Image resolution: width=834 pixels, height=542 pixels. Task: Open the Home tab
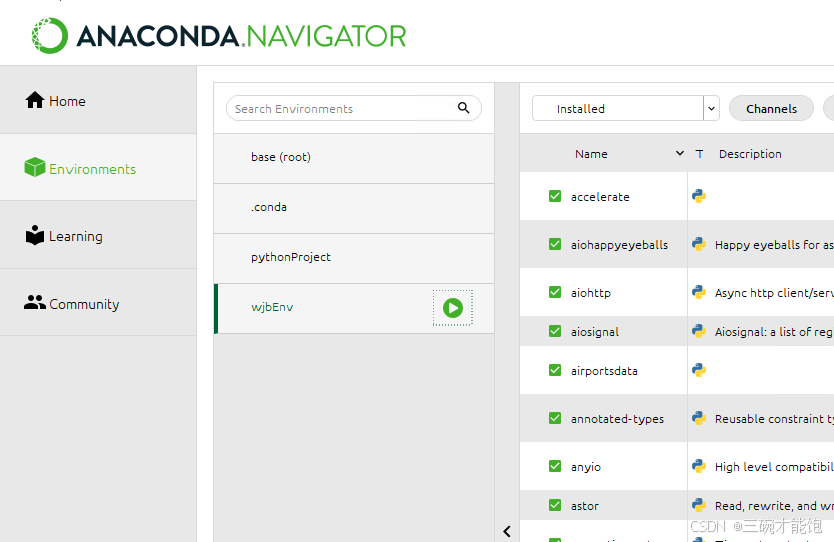click(98, 100)
